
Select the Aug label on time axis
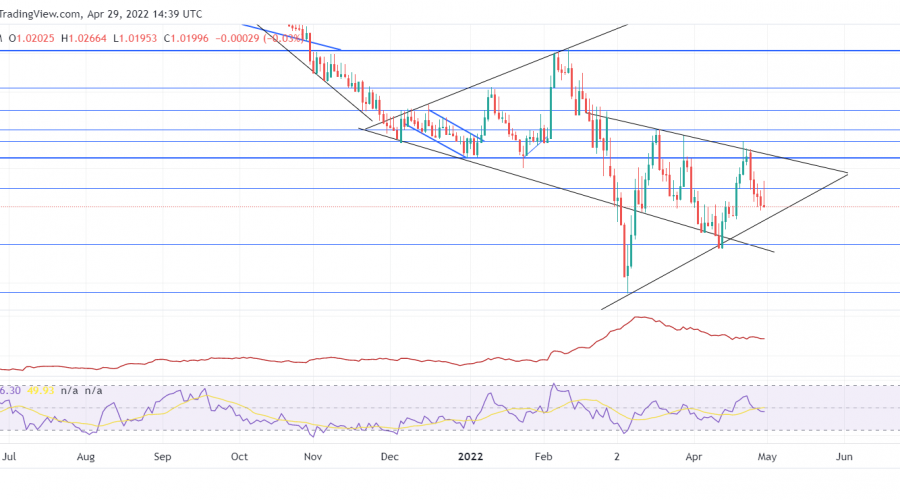click(x=86, y=457)
